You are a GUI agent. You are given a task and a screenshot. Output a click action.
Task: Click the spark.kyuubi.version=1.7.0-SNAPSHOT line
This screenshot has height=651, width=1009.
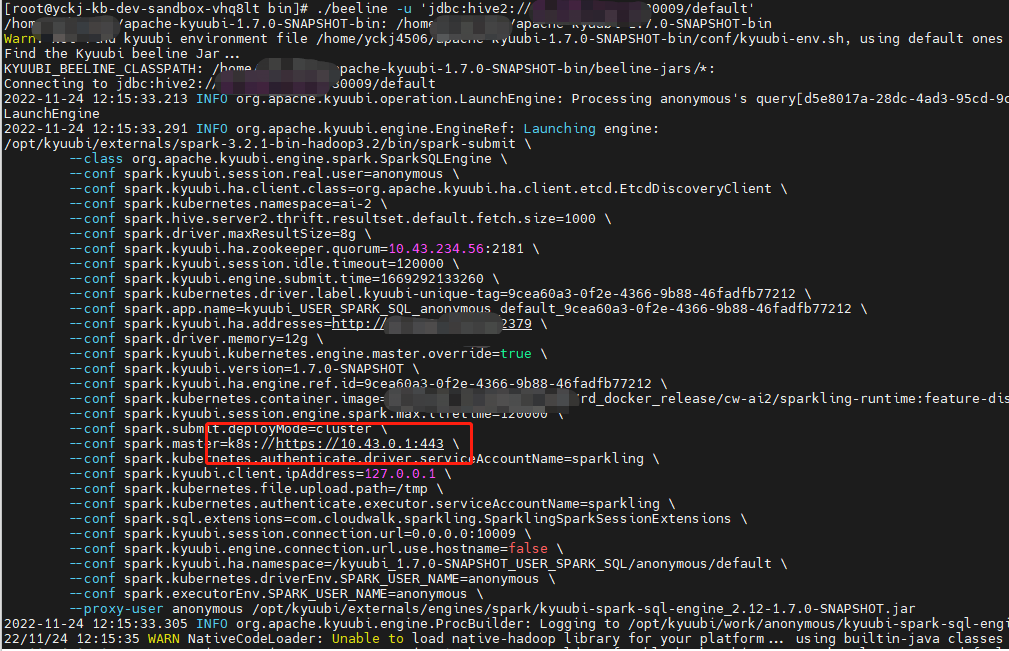245,369
